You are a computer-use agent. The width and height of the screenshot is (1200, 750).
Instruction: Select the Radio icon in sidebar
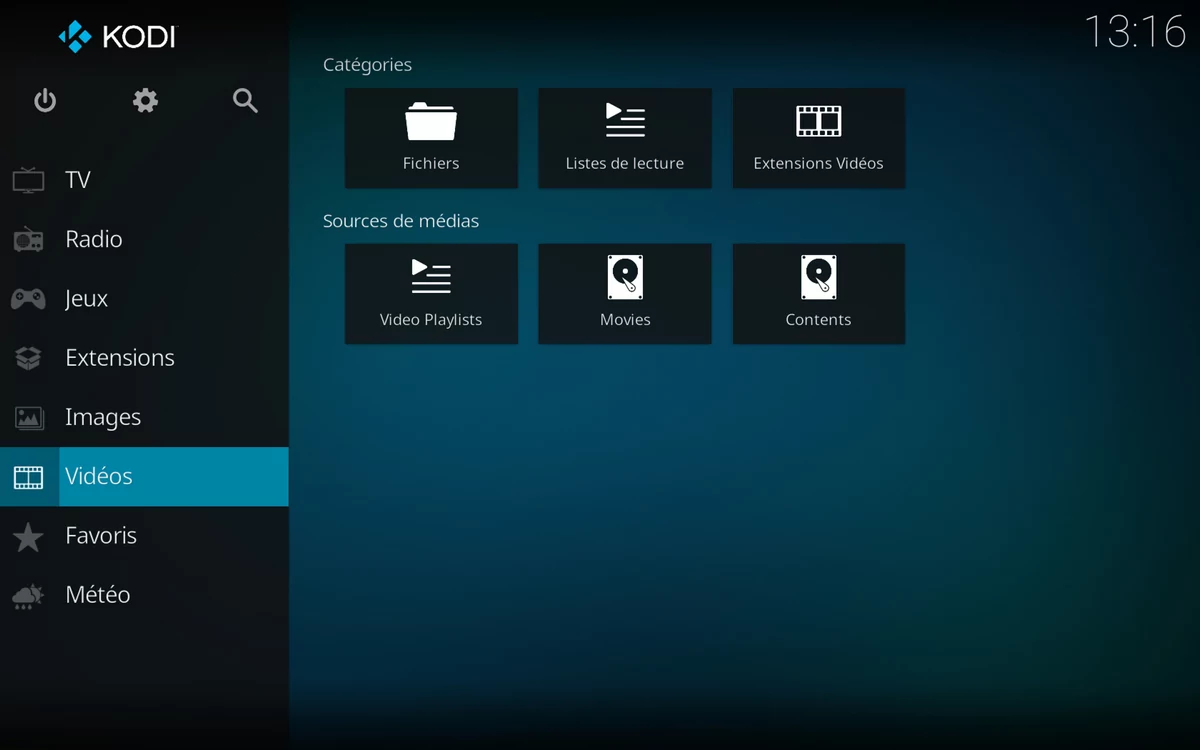[28, 239]
